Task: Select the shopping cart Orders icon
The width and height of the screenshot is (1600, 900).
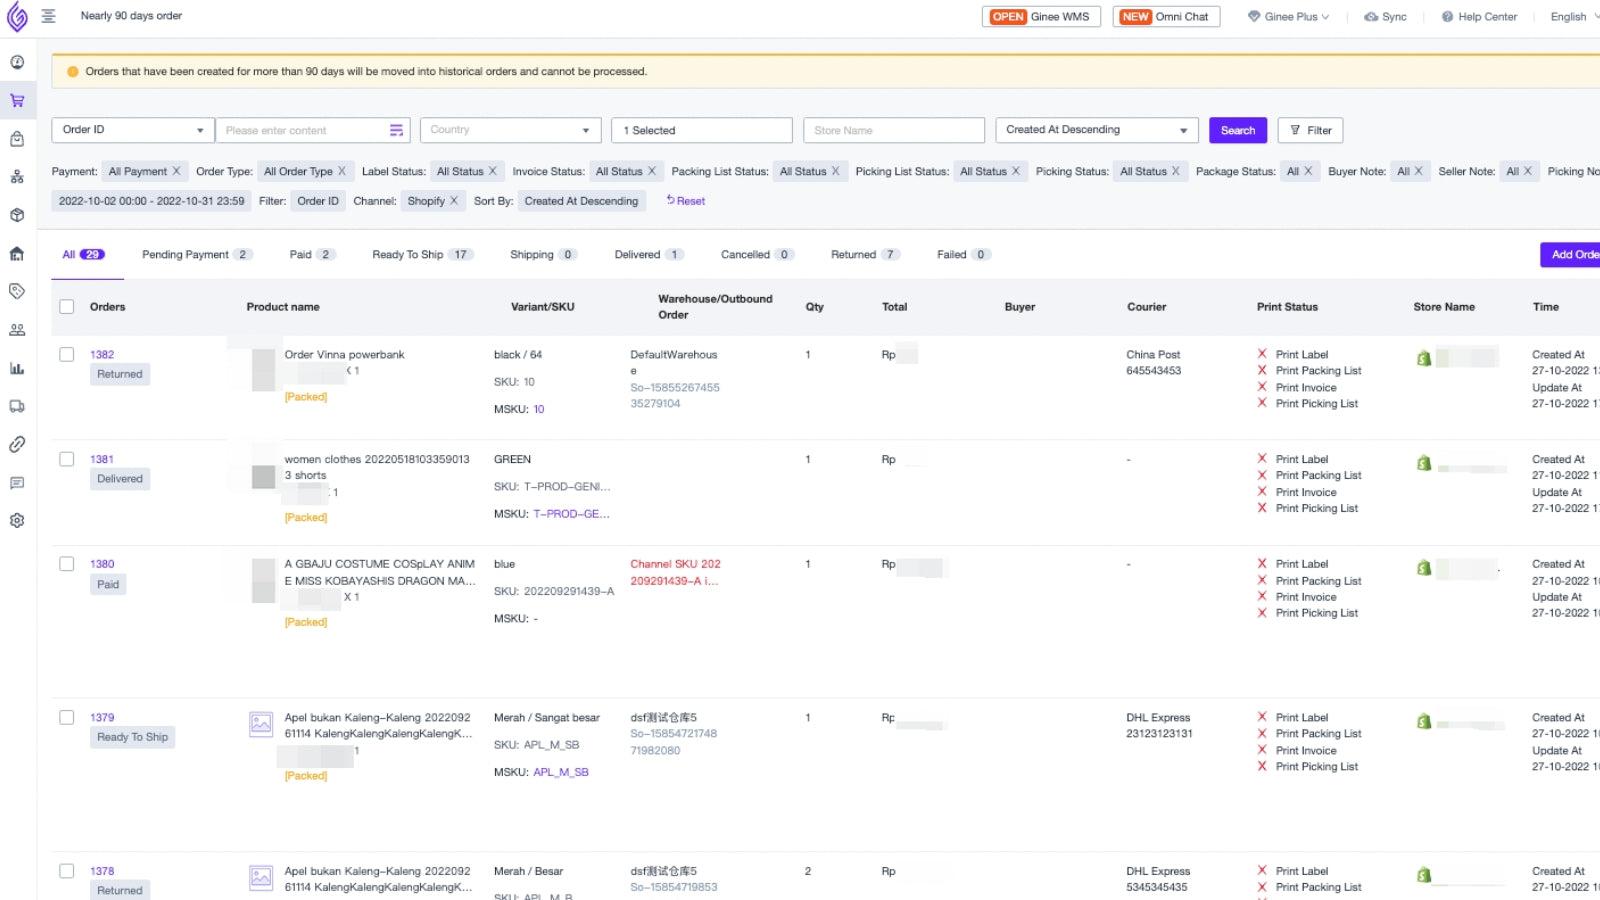Action: click(17, 100)
